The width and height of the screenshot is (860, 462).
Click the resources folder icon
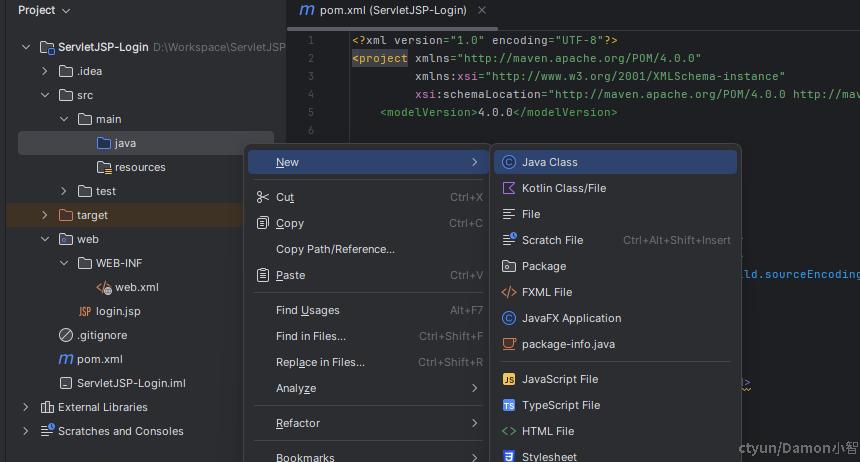[104, 167]
